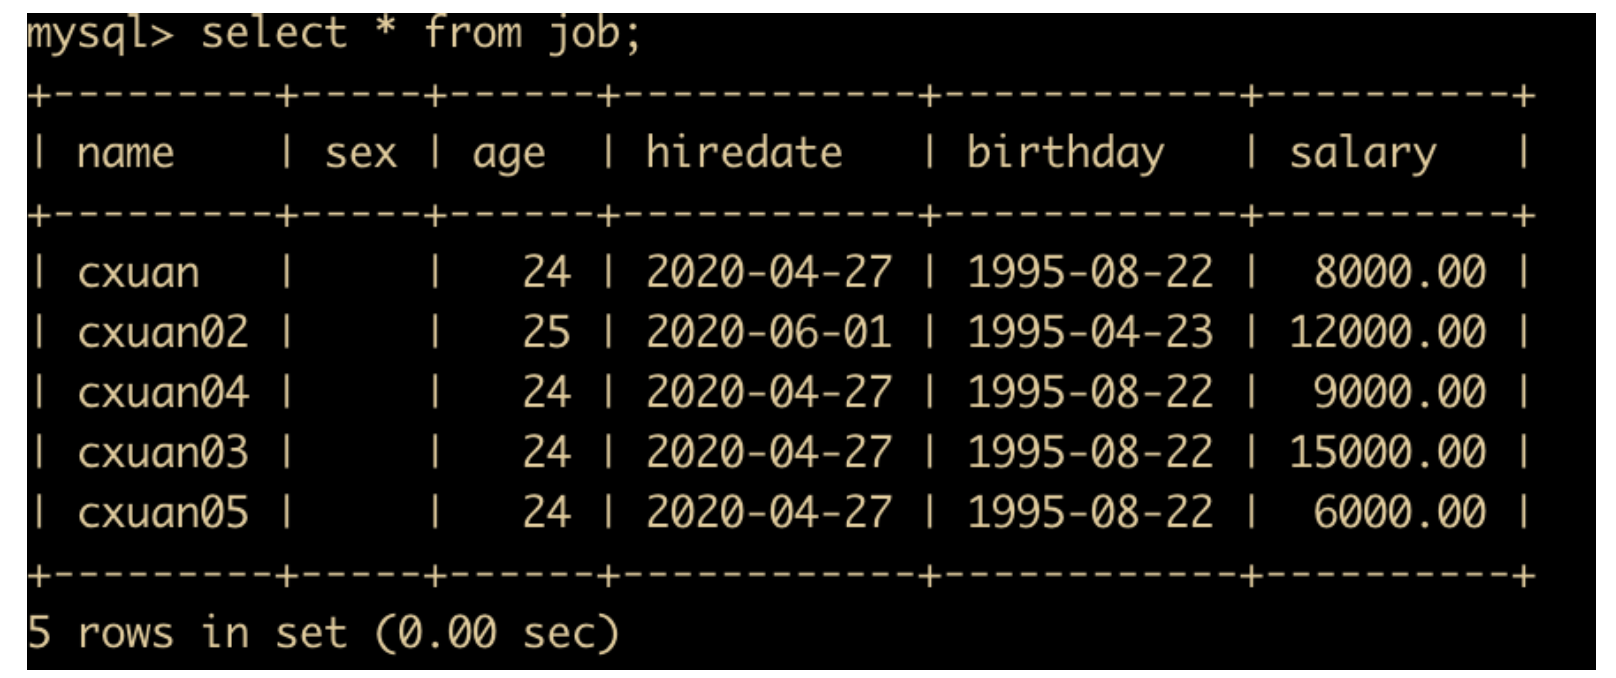Click the name cell 'cxuan02'
The image size is (1616, 678).
(x=162, y=332)
